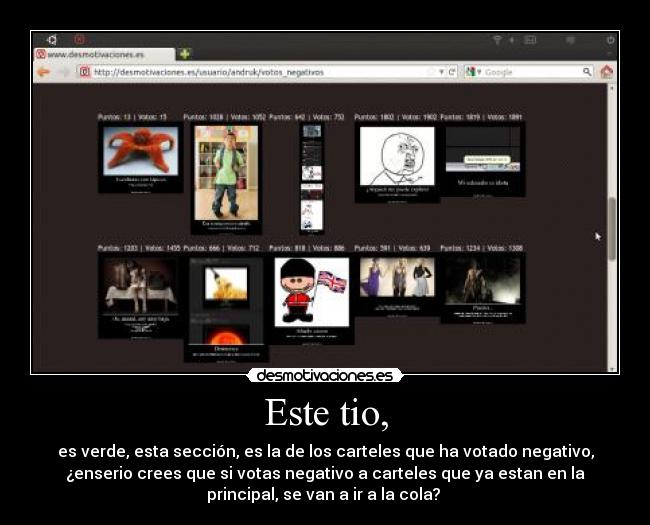
Task: Click the browser back arrow button
Action: tap(43, 72)
